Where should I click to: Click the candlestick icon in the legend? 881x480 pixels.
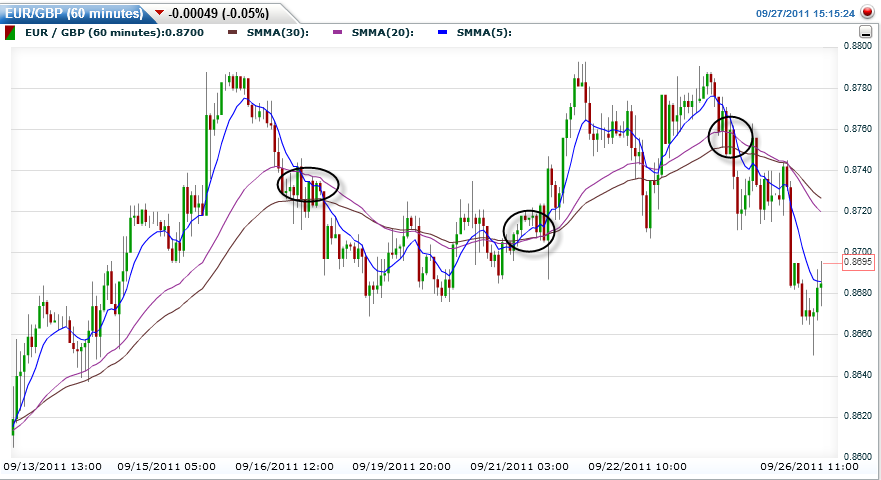(10, 32)
